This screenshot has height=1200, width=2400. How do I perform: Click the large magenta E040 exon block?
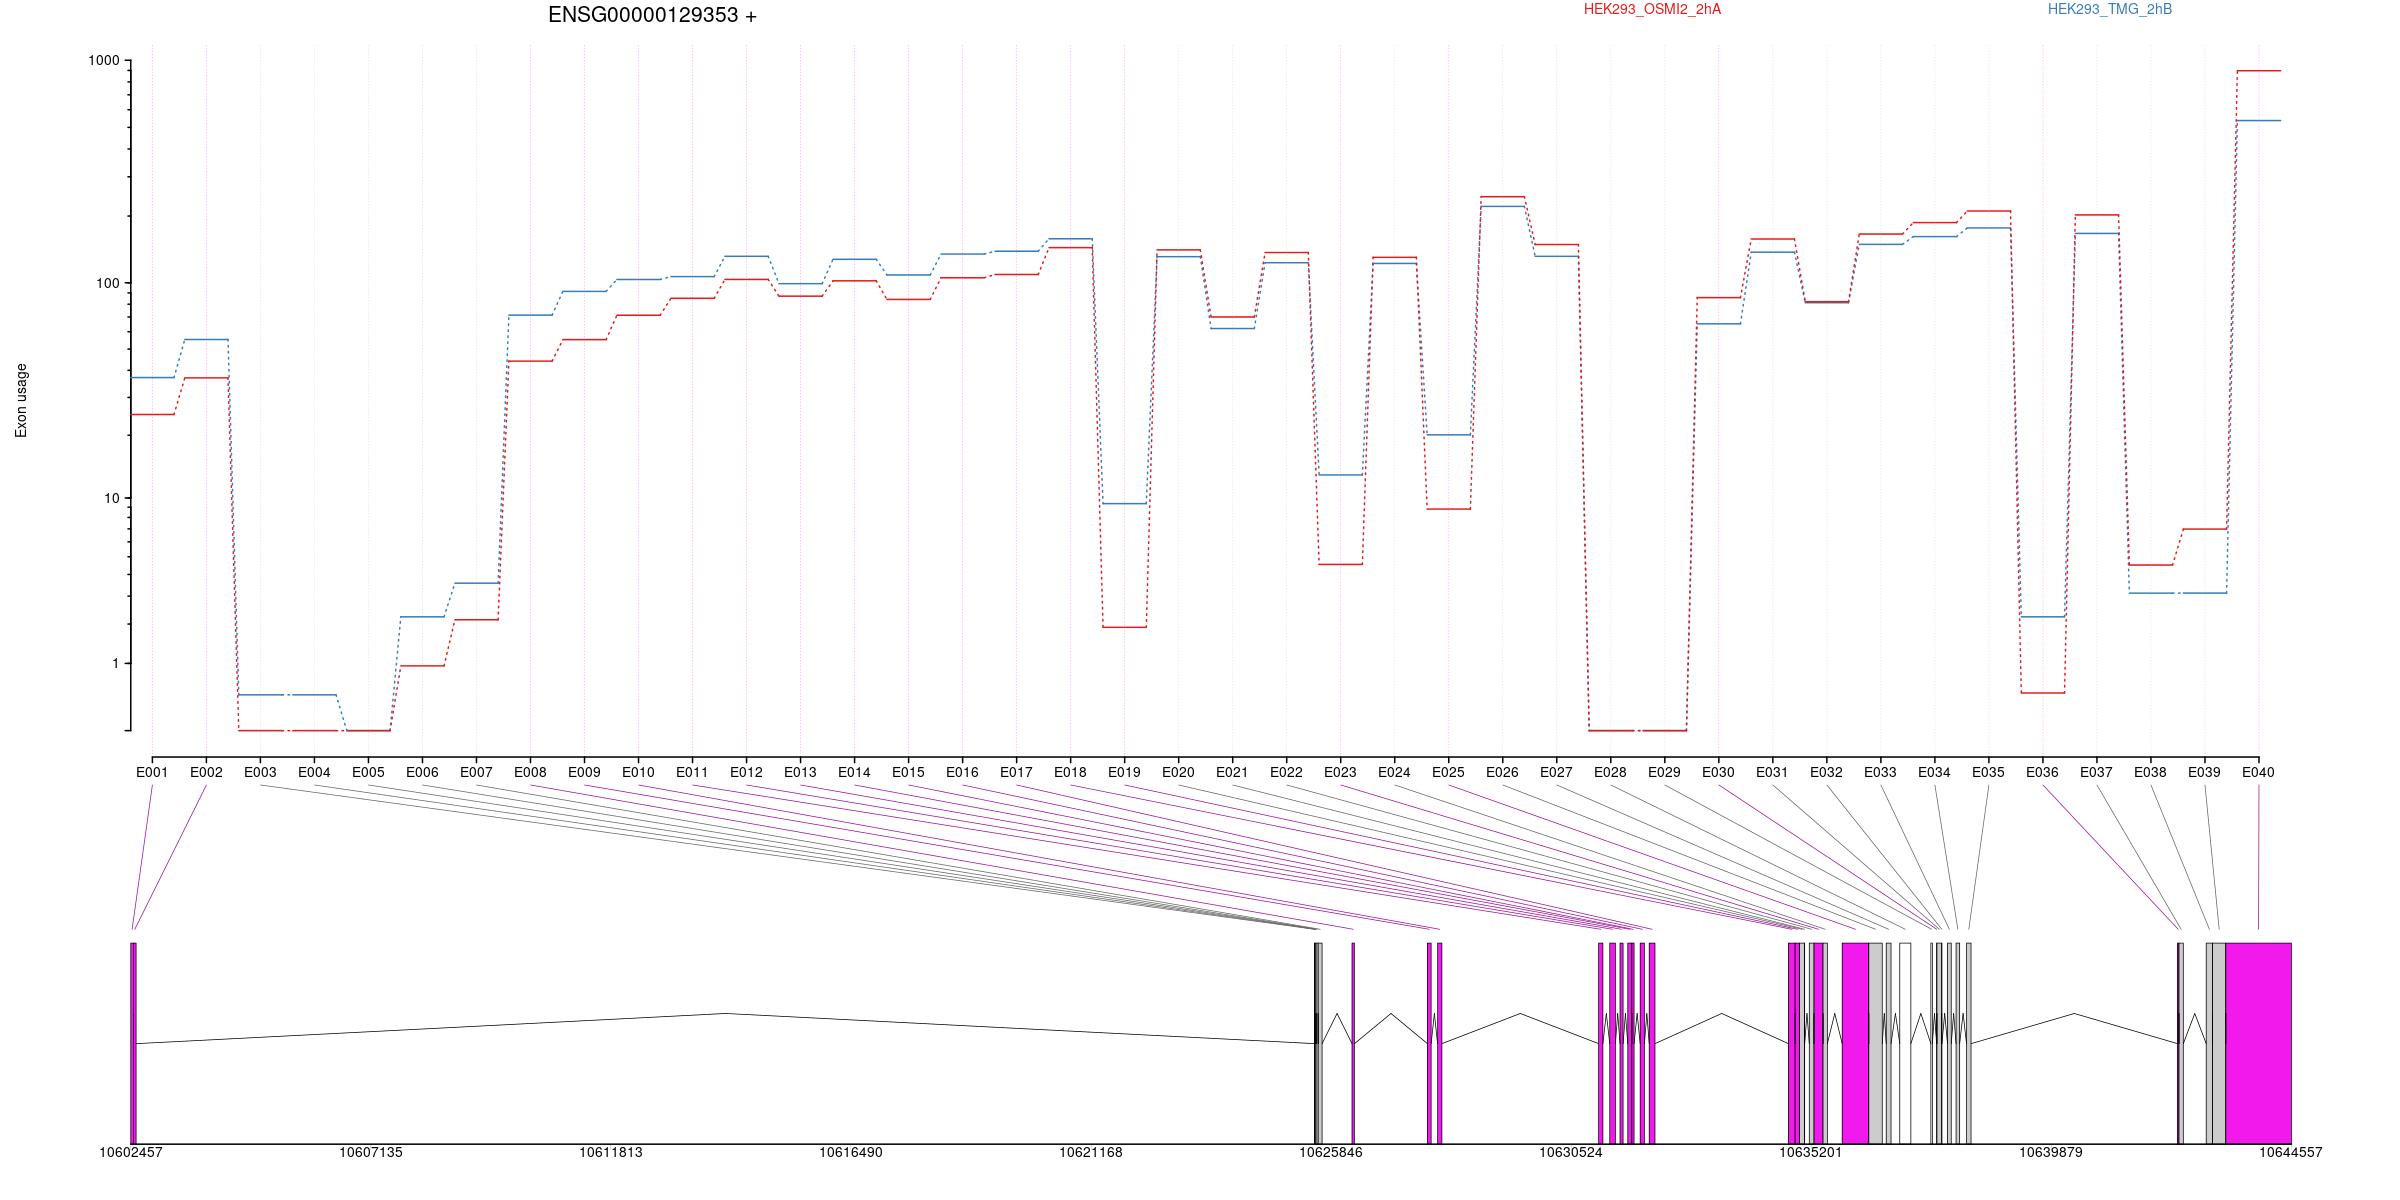(x=2258, y=1043)
